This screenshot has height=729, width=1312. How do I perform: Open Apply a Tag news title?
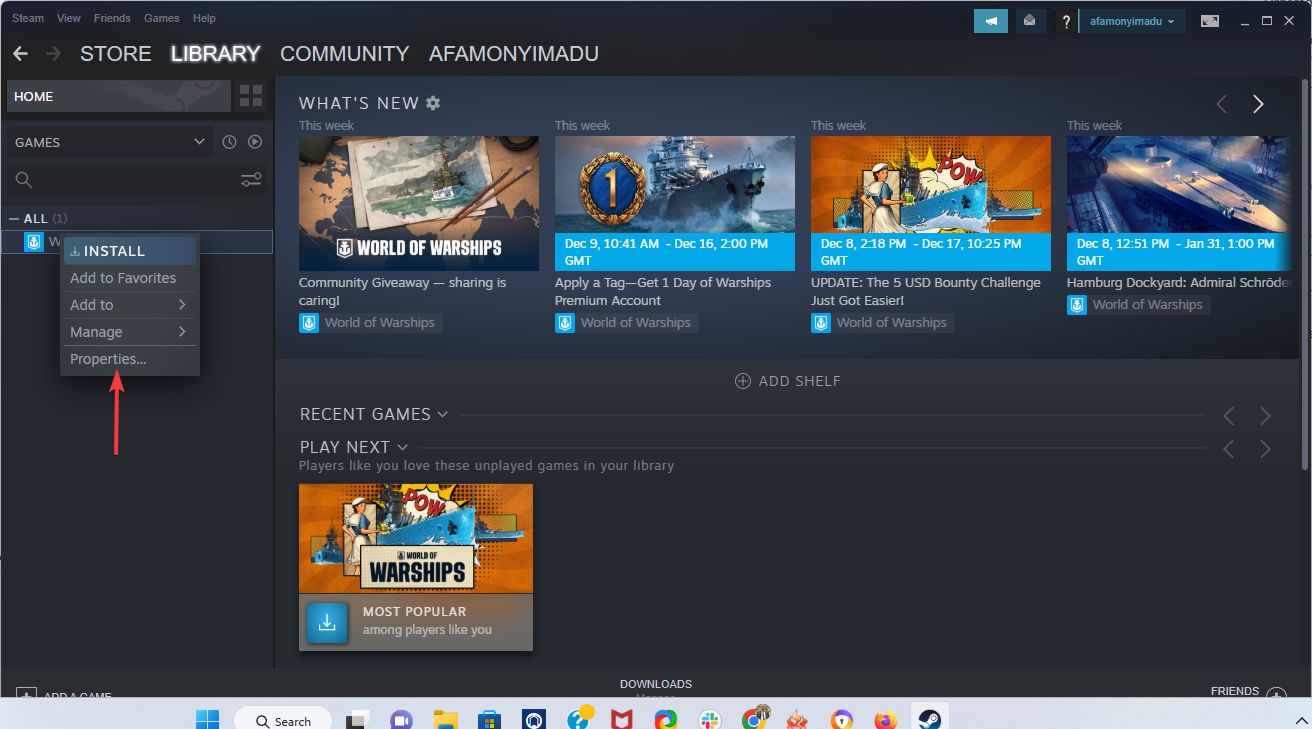click(x=663, y=291)
